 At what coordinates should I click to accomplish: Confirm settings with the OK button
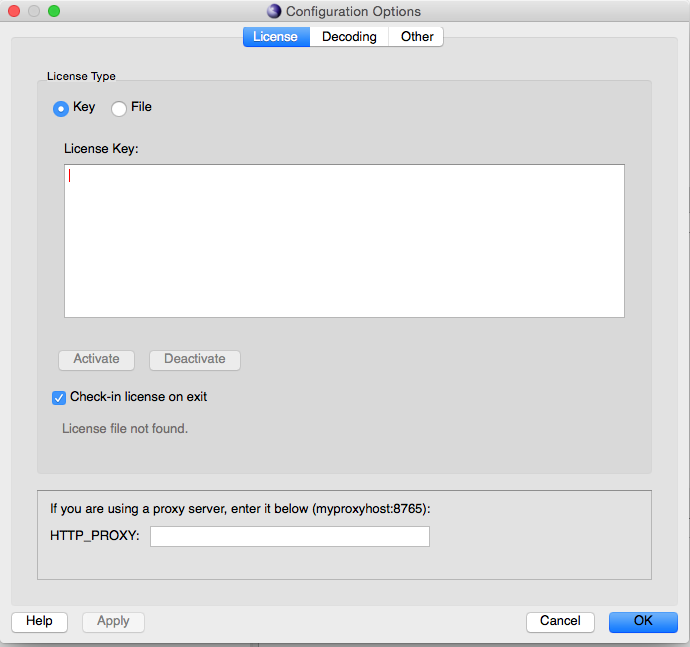tap(643, 621)
